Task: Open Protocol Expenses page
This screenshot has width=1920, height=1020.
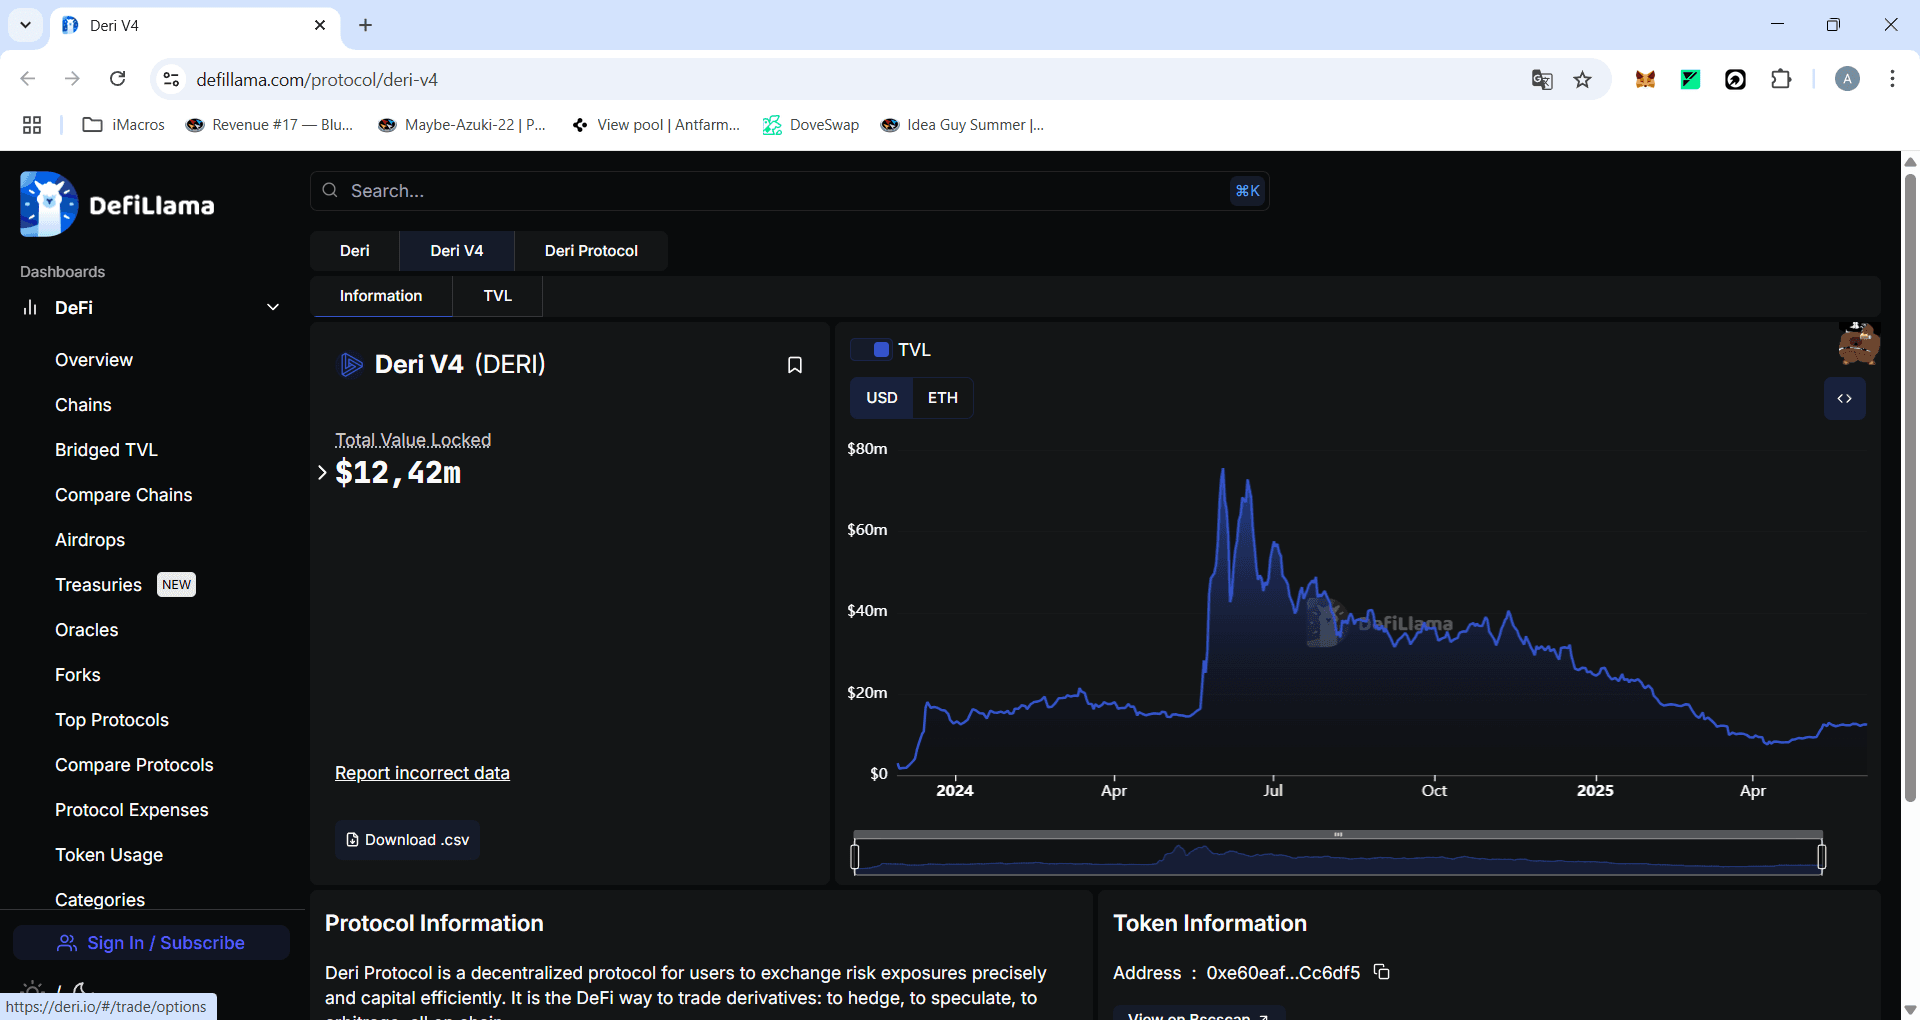Action: pos(132,810)
